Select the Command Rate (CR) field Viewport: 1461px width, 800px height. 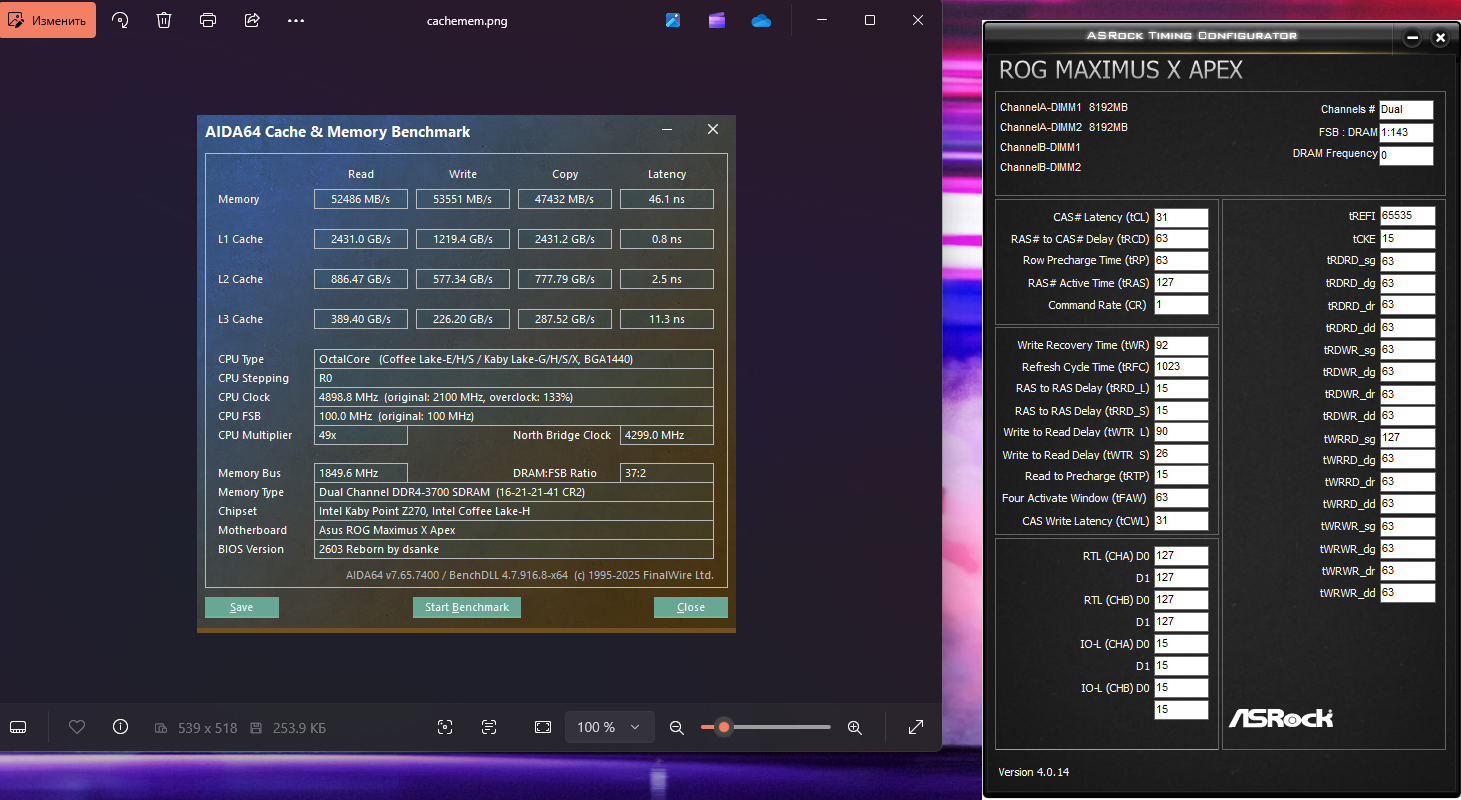pyautogui.click(x=1181, y=305)
